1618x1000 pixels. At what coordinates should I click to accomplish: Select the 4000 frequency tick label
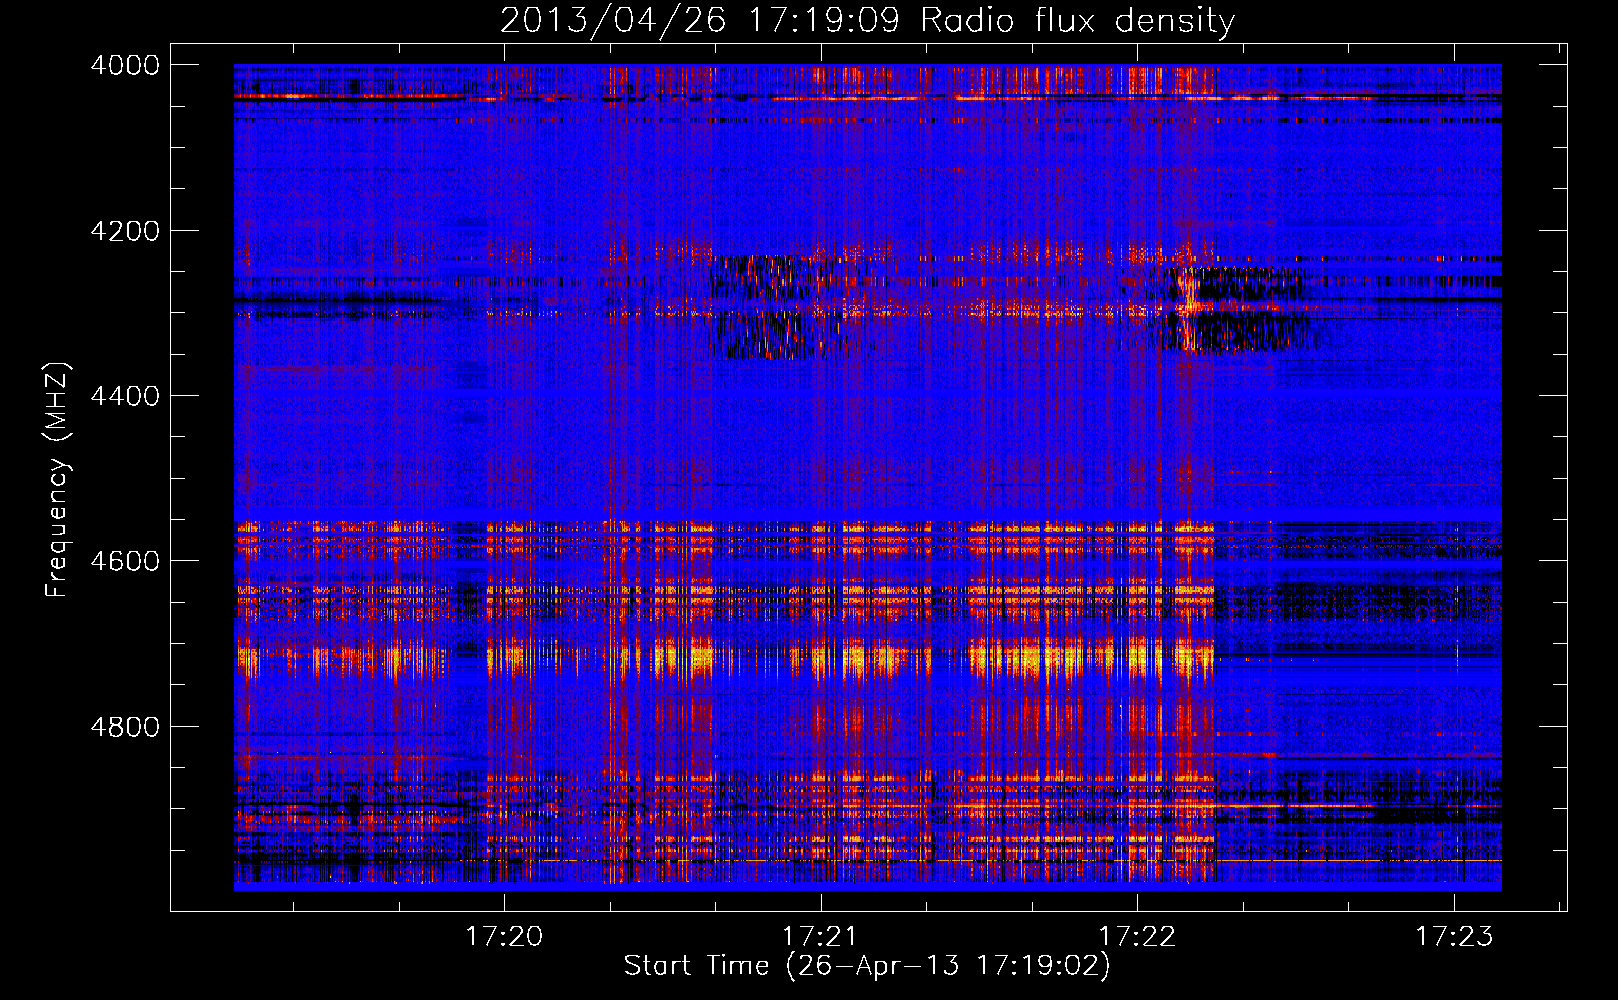coord(125,65)
